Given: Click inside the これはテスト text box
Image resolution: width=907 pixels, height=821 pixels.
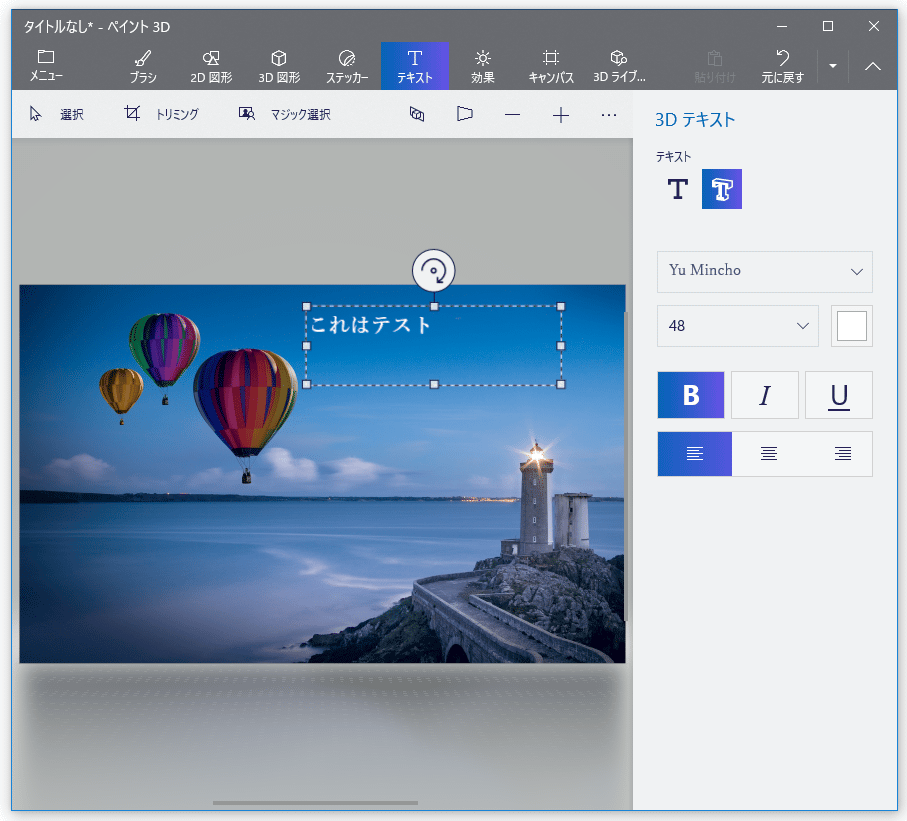Looking at the screenshot, I should click(x=434, y=345).
